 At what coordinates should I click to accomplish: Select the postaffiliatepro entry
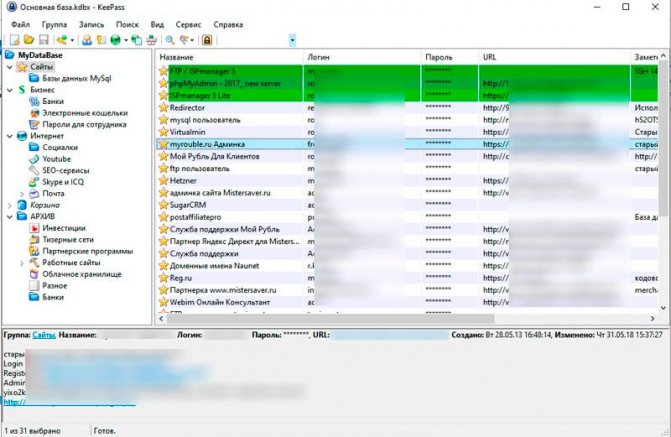pyautogui.click(x=407, y=217)
